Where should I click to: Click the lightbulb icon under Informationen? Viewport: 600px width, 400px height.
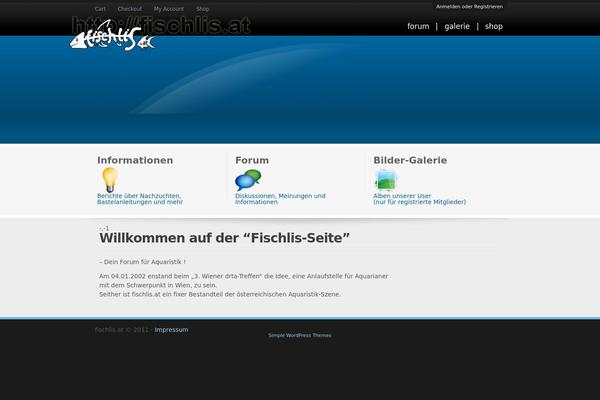110,180
